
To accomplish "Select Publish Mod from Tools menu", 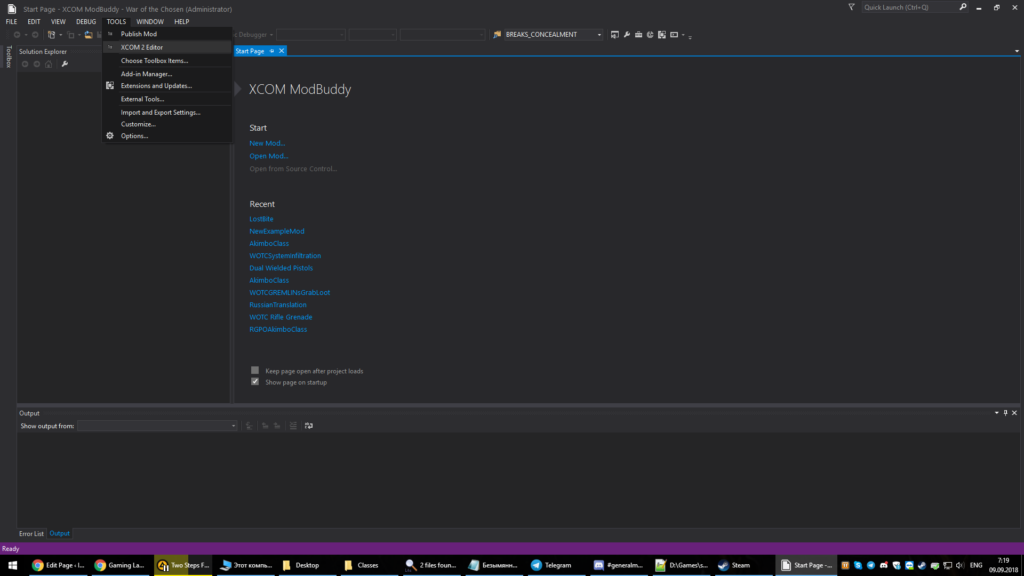I will pyautogui.click(x=167, y=34).
